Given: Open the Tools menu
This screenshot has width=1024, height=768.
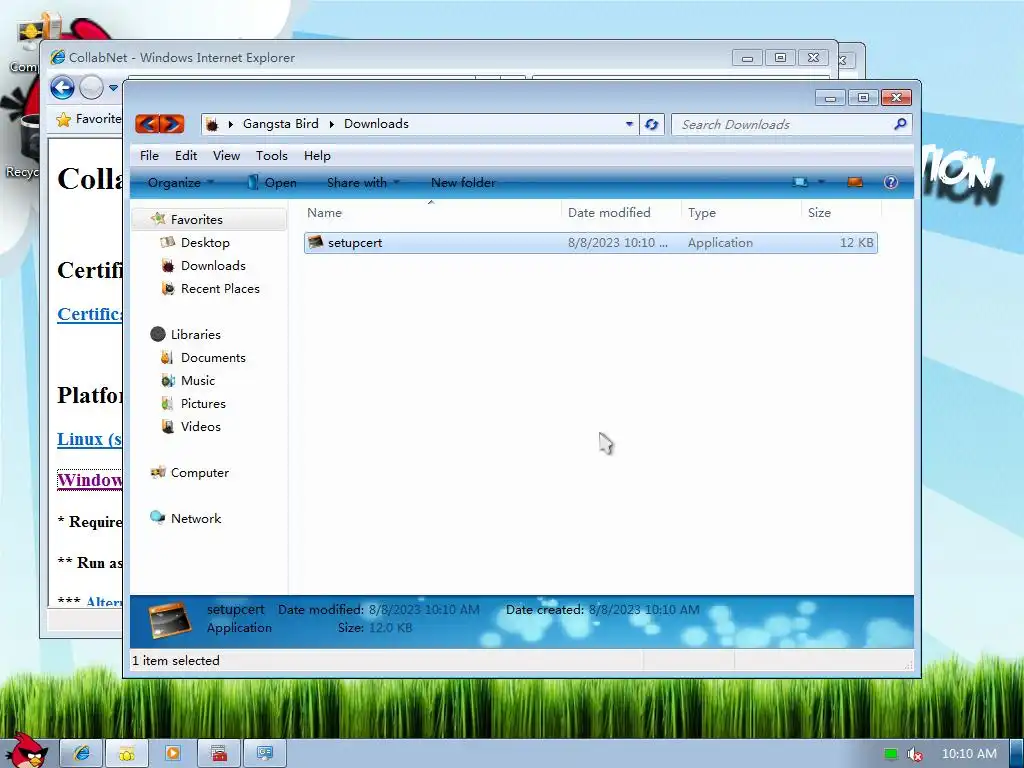Looking at the screenshot, I should pyautogui.click(x=272, y=155).
